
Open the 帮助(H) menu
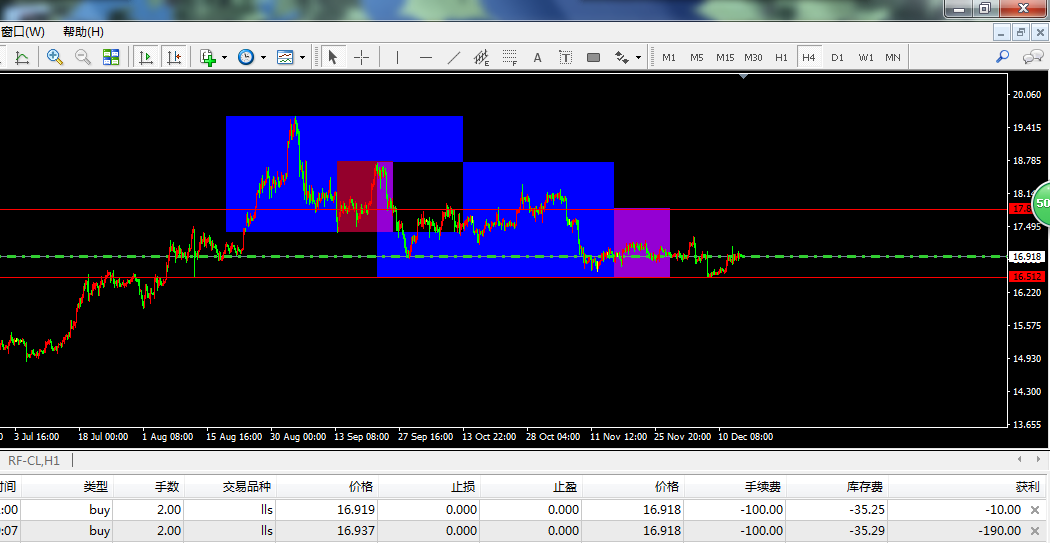(83, 31)
